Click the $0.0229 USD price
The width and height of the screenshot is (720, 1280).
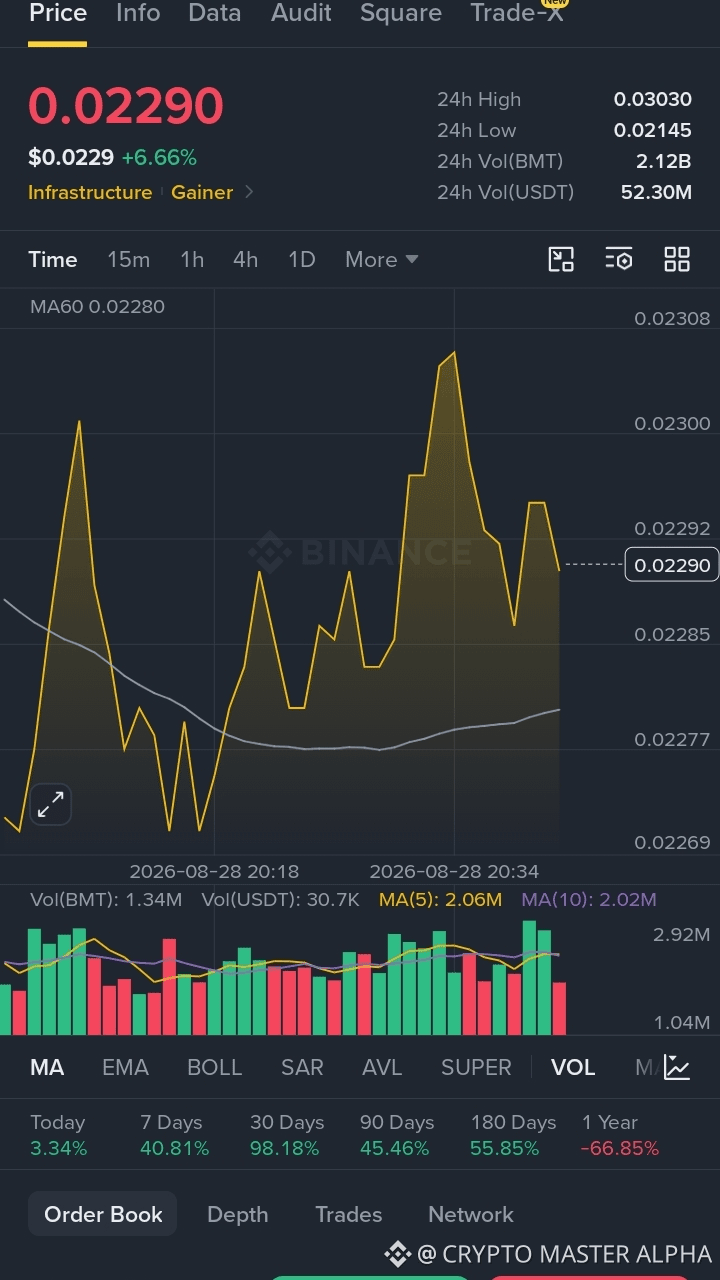(x=71, y=157)
